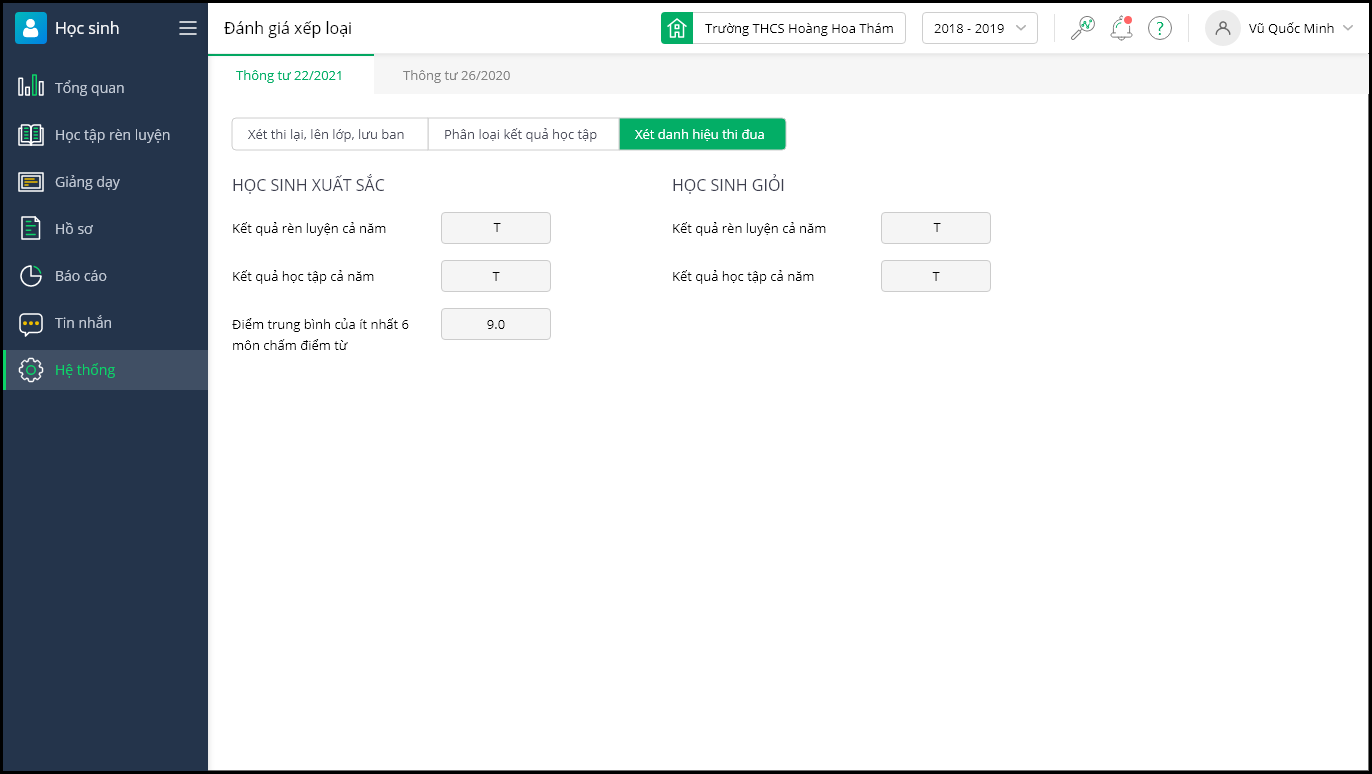Click the Hồ sơ document icon
The width and height of the screenshot is (1372, 774).
31,228
